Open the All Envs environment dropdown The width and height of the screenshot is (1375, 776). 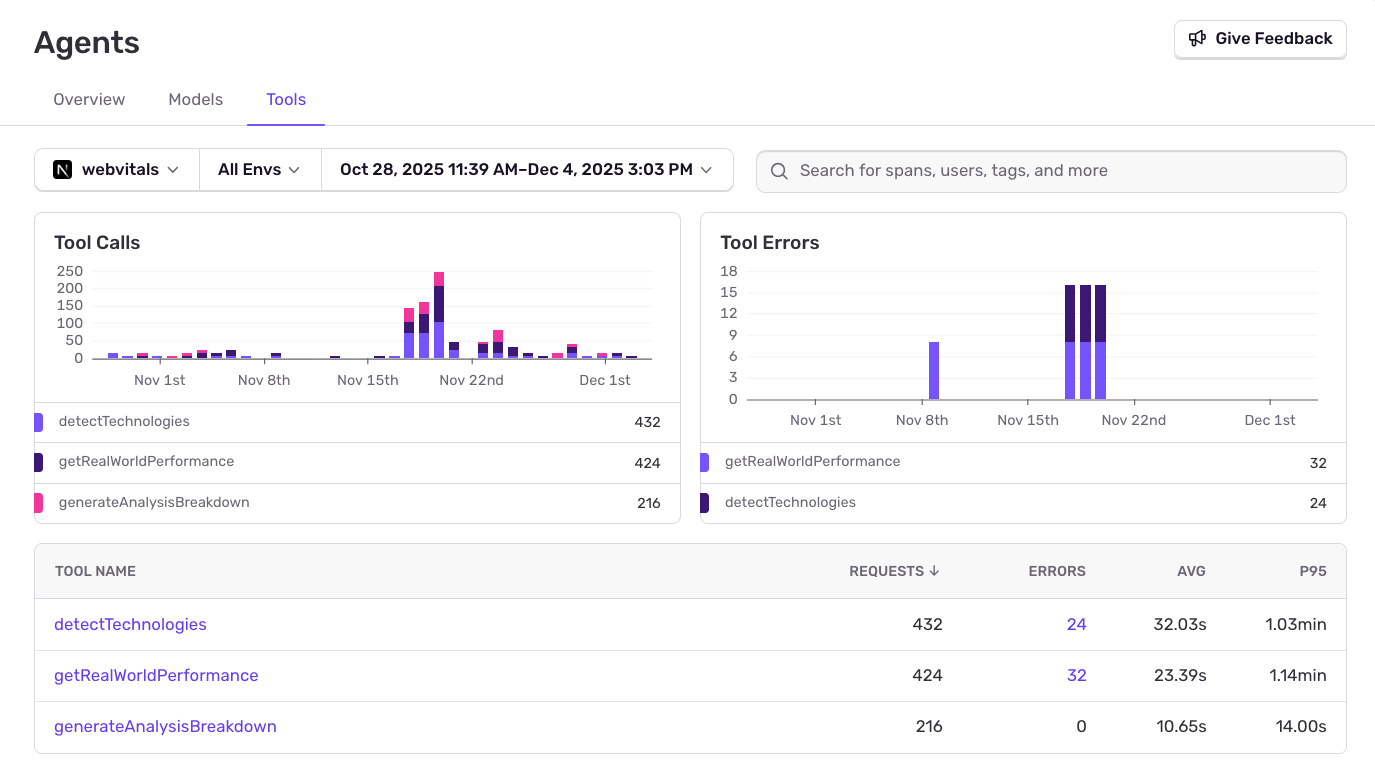(x=259, y=169)
